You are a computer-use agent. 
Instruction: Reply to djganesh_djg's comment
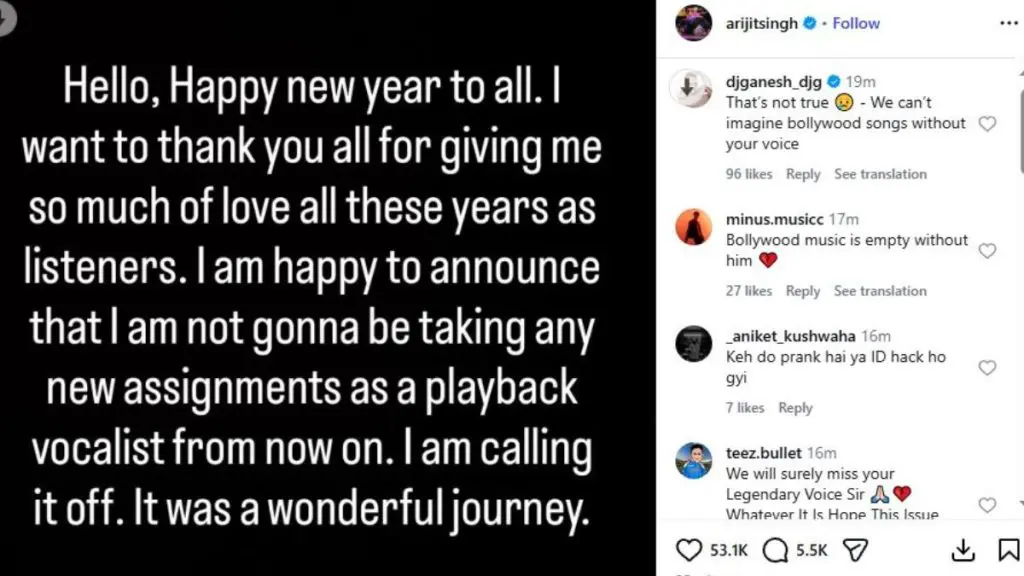803,174
